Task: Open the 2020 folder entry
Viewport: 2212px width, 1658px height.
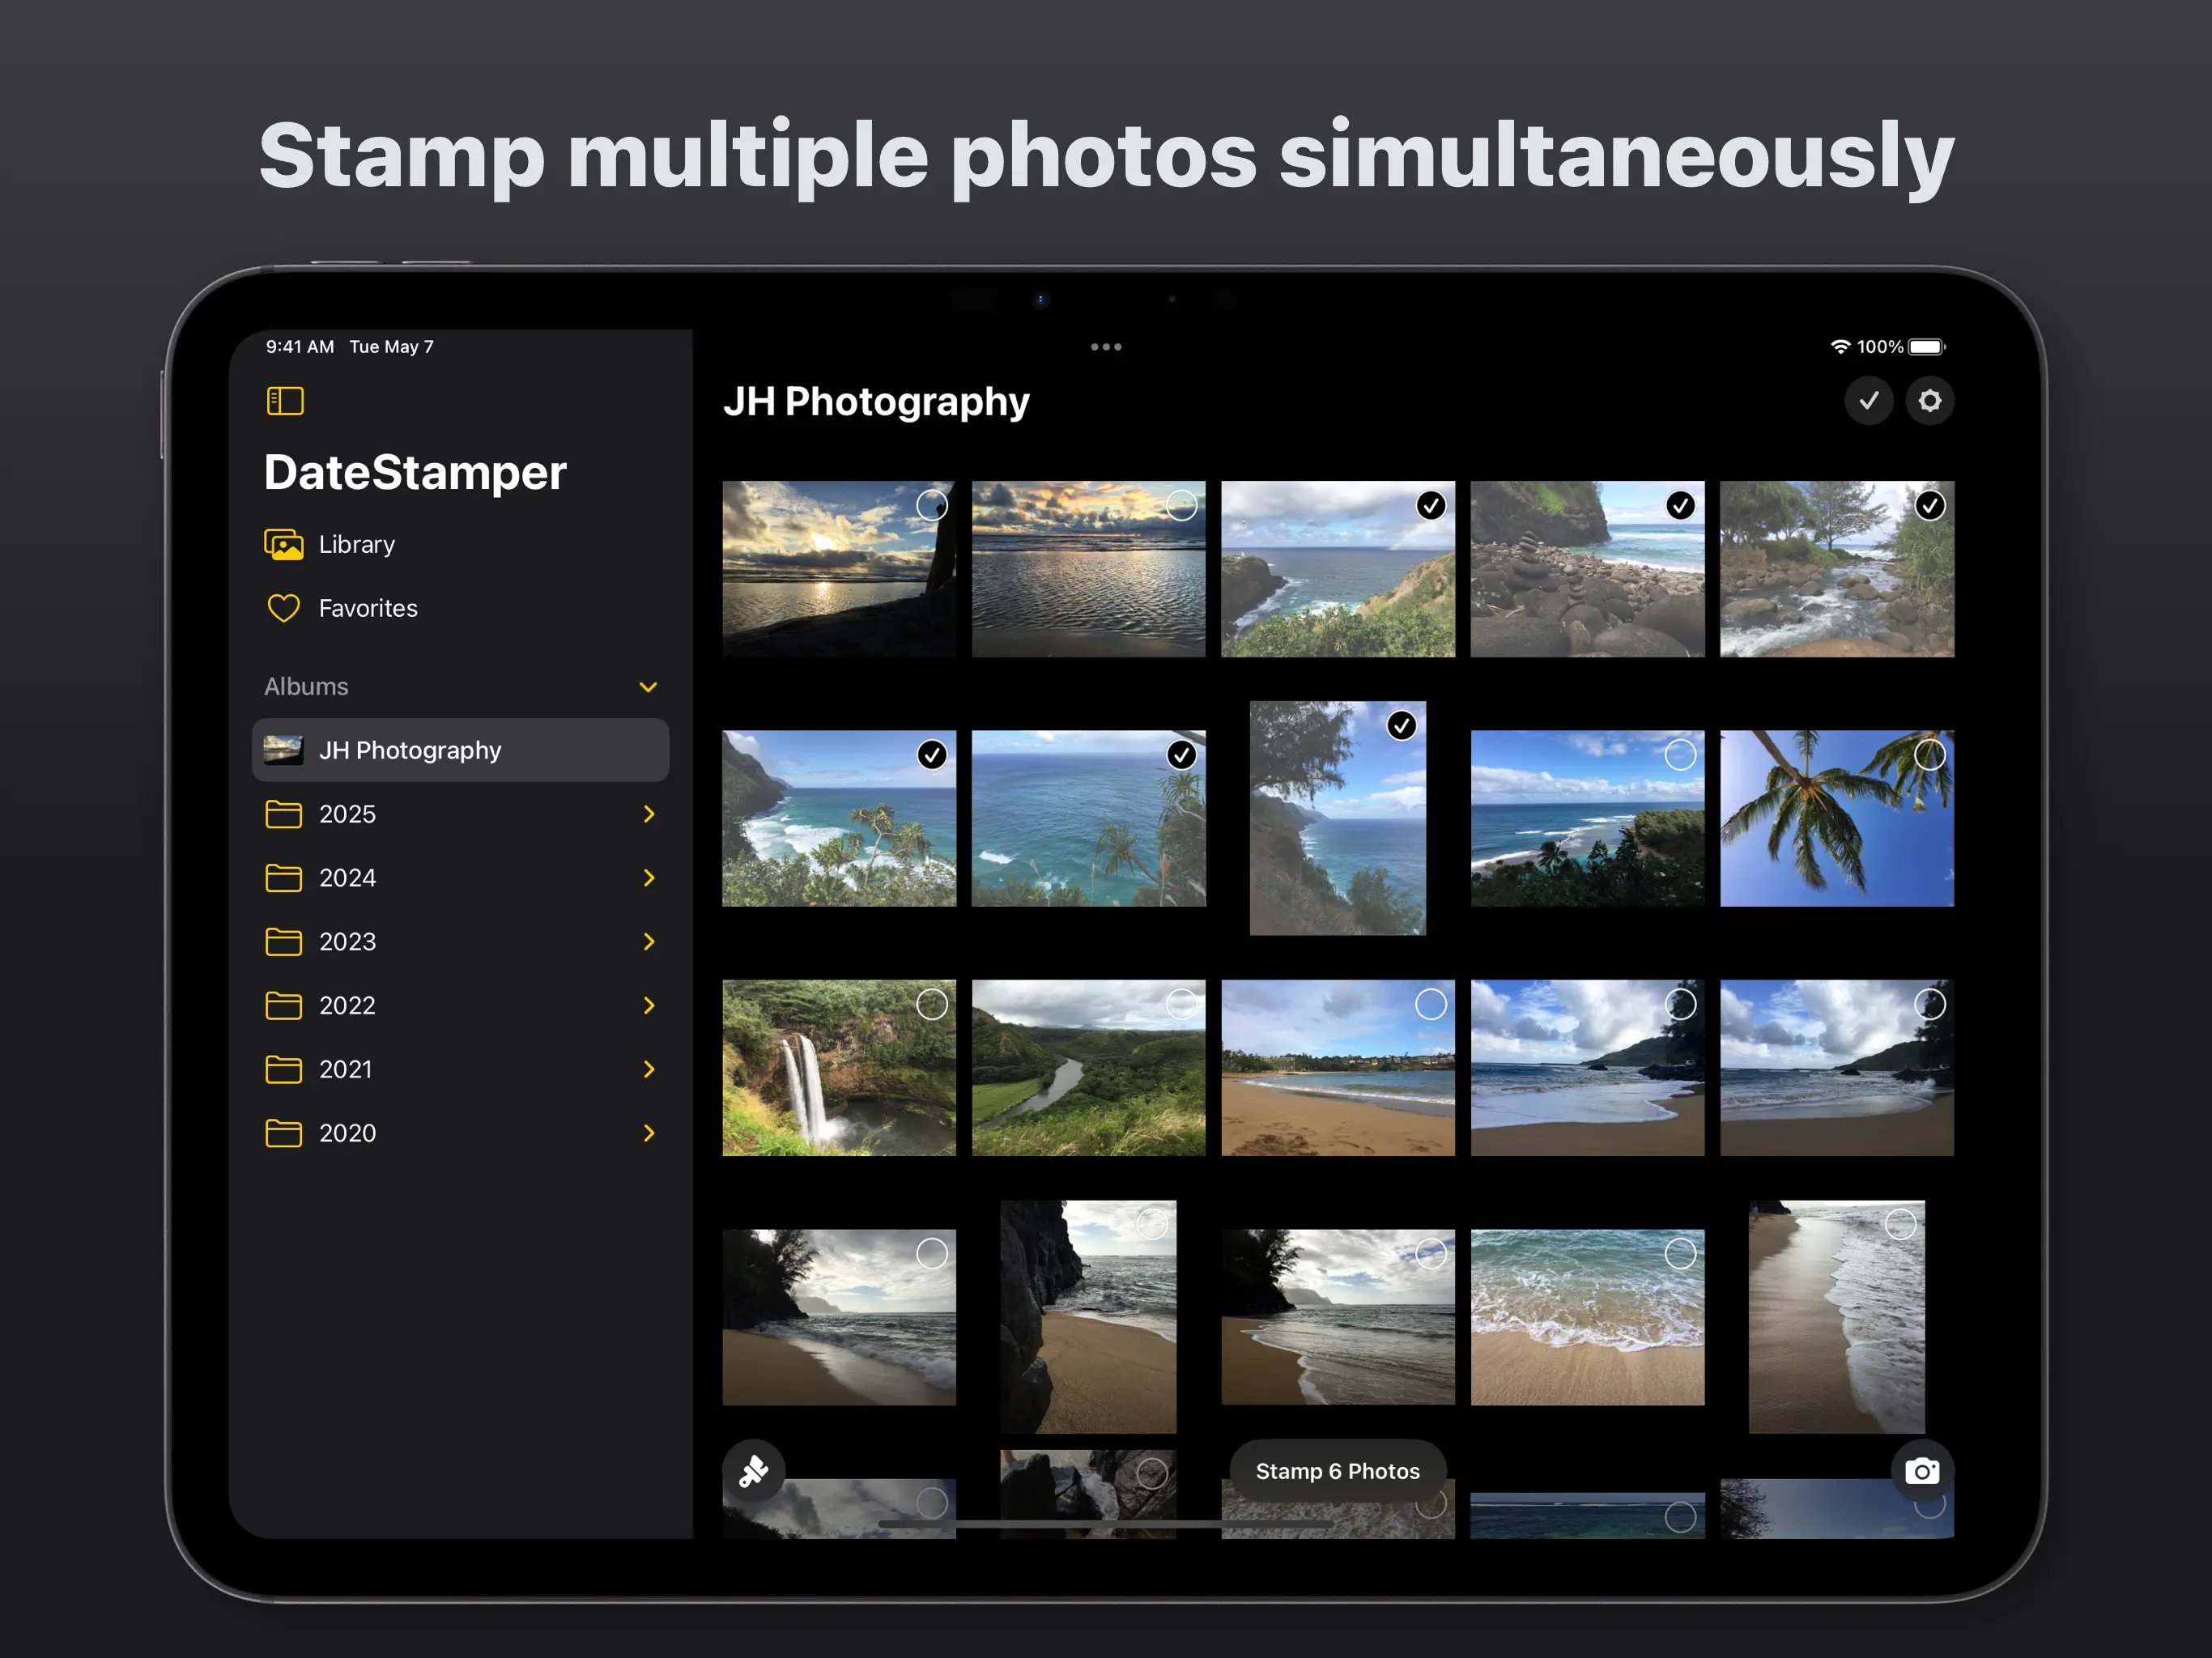Action: pyautogui.click(x=348, y=1133)
